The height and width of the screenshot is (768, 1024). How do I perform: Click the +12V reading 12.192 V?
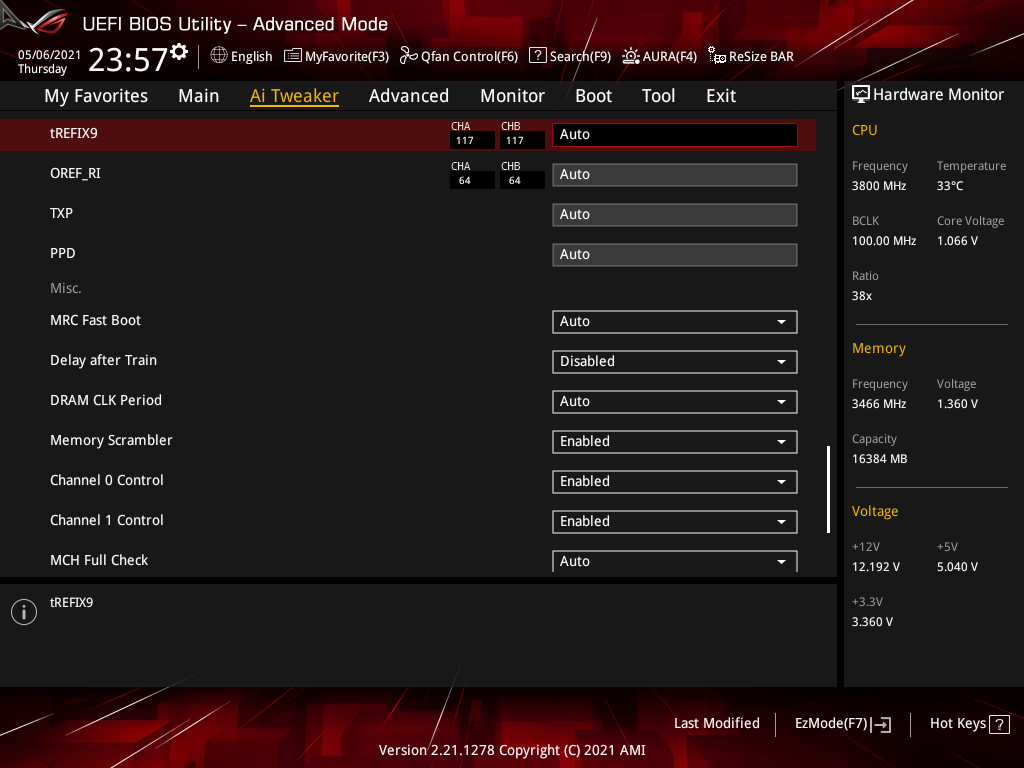pos(876,567)
